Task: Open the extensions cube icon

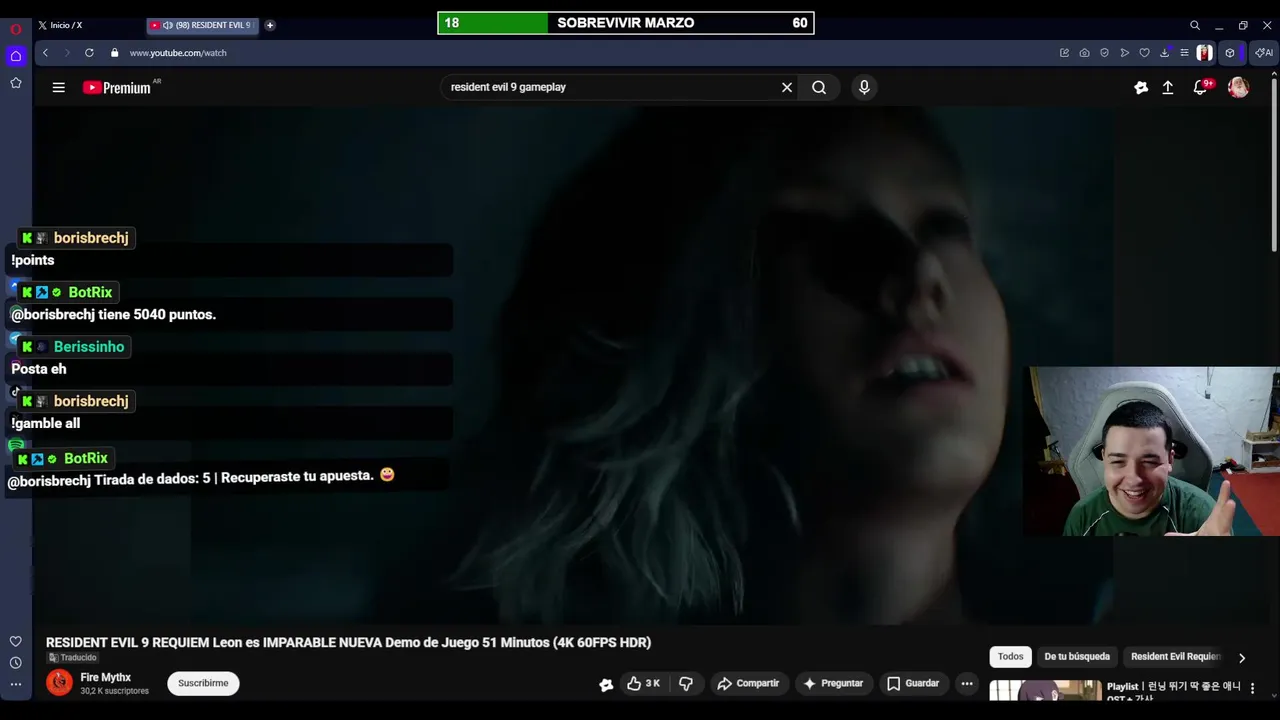Action: 1230,53
